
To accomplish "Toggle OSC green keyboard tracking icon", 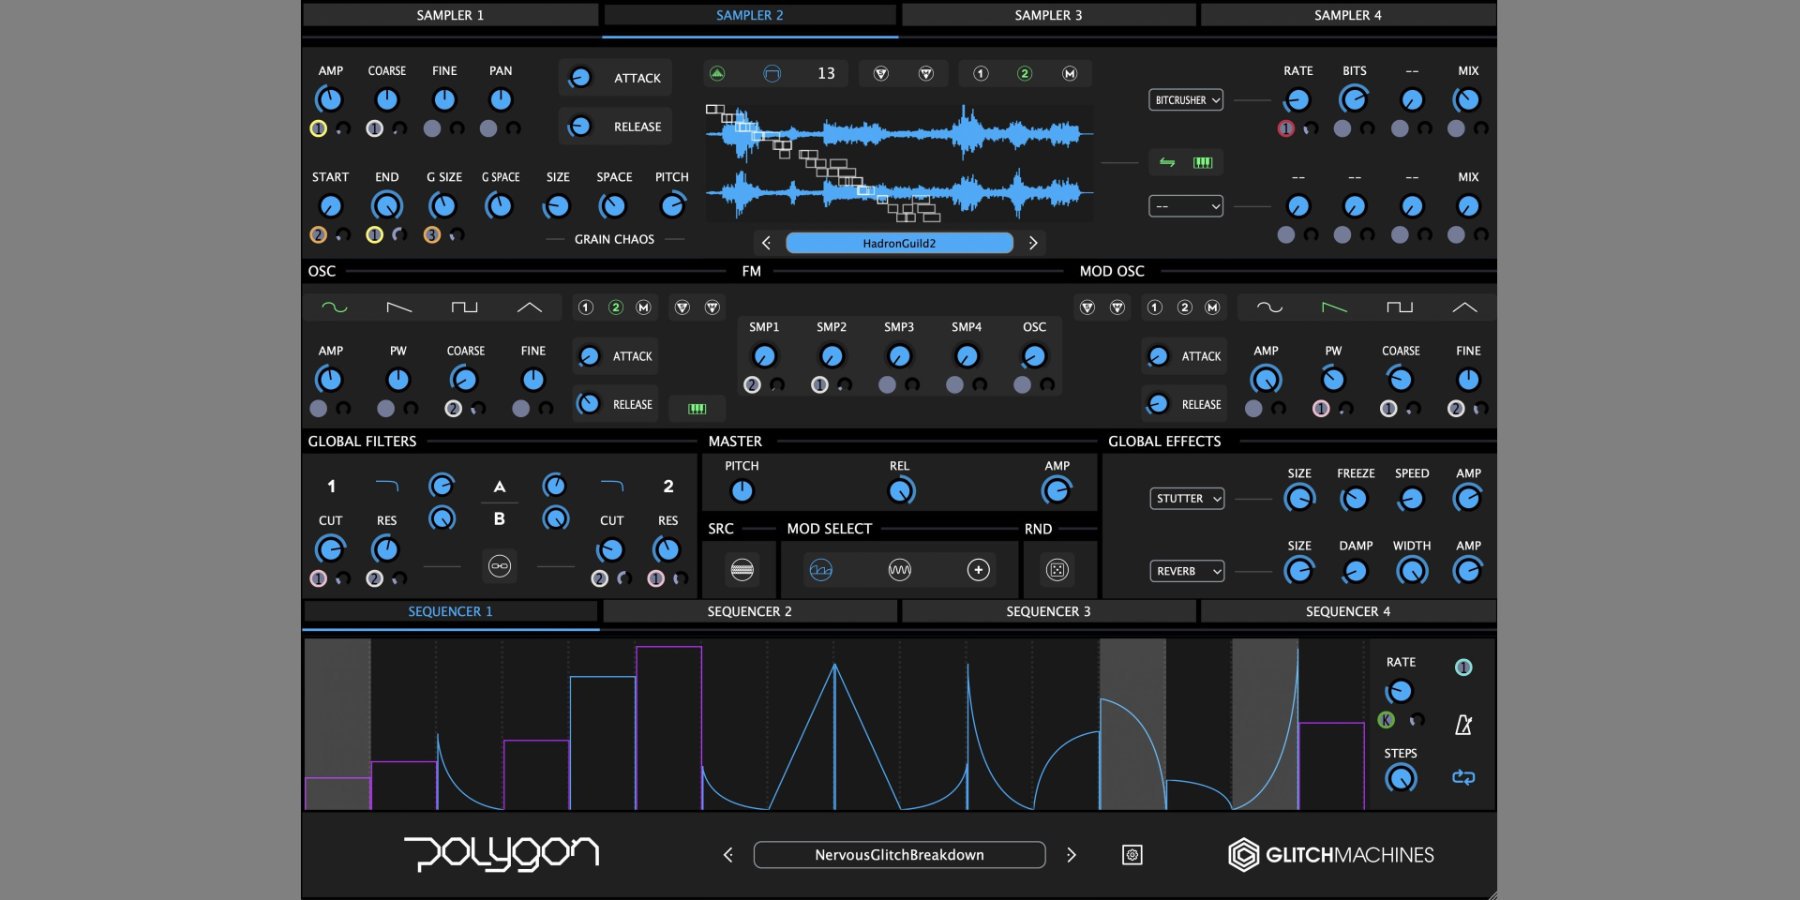I will [x=697, y=408].
